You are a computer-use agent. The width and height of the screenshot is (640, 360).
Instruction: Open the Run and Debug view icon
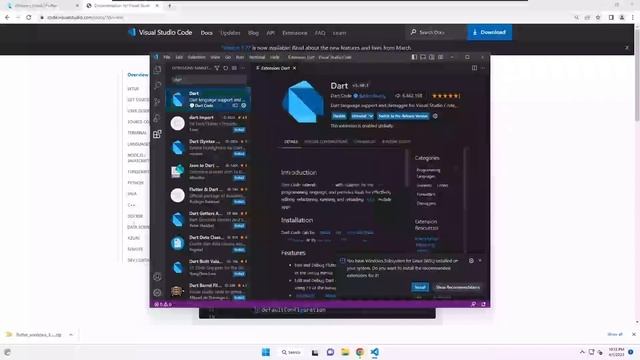(x=158, y=118)
